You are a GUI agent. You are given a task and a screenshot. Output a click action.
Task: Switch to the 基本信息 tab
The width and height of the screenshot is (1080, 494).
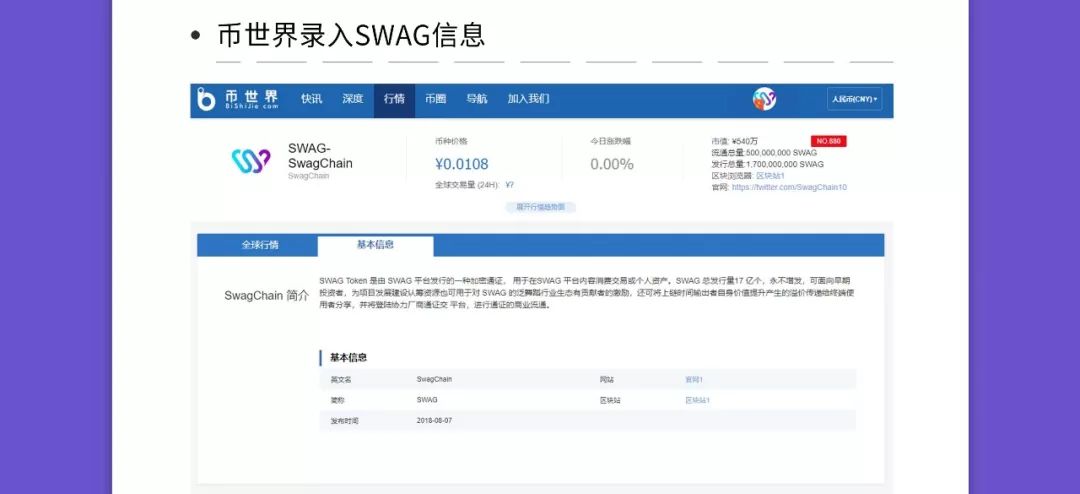coord(375,245)
